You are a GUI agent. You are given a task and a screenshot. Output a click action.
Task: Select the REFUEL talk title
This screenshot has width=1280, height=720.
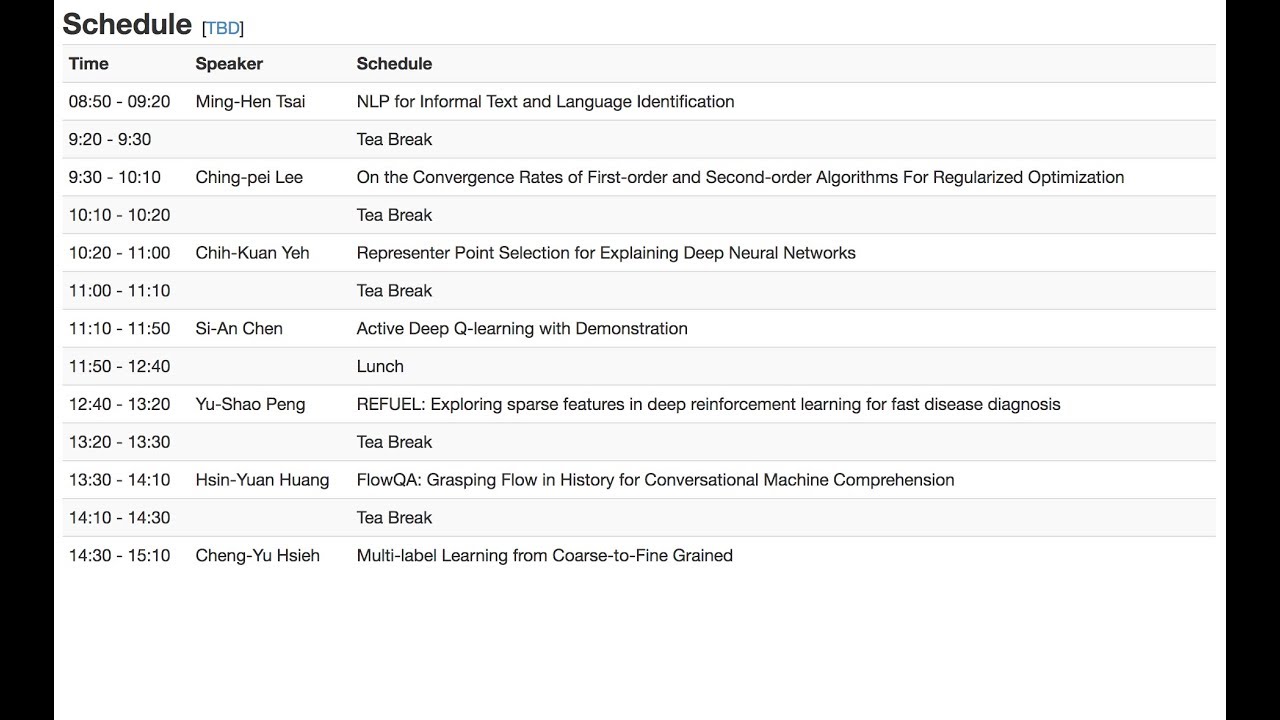coord(709,404)
